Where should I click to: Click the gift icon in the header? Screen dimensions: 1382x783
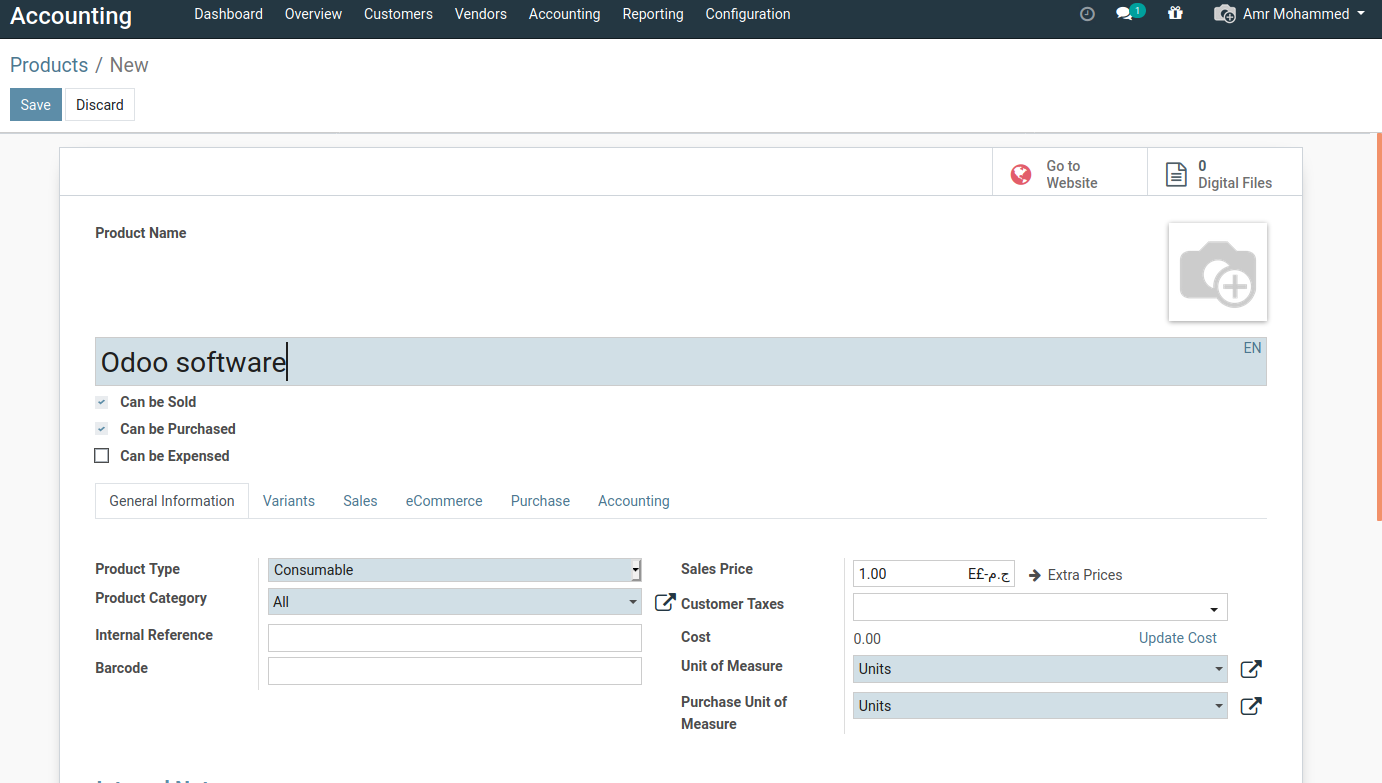coord(1175,14)
